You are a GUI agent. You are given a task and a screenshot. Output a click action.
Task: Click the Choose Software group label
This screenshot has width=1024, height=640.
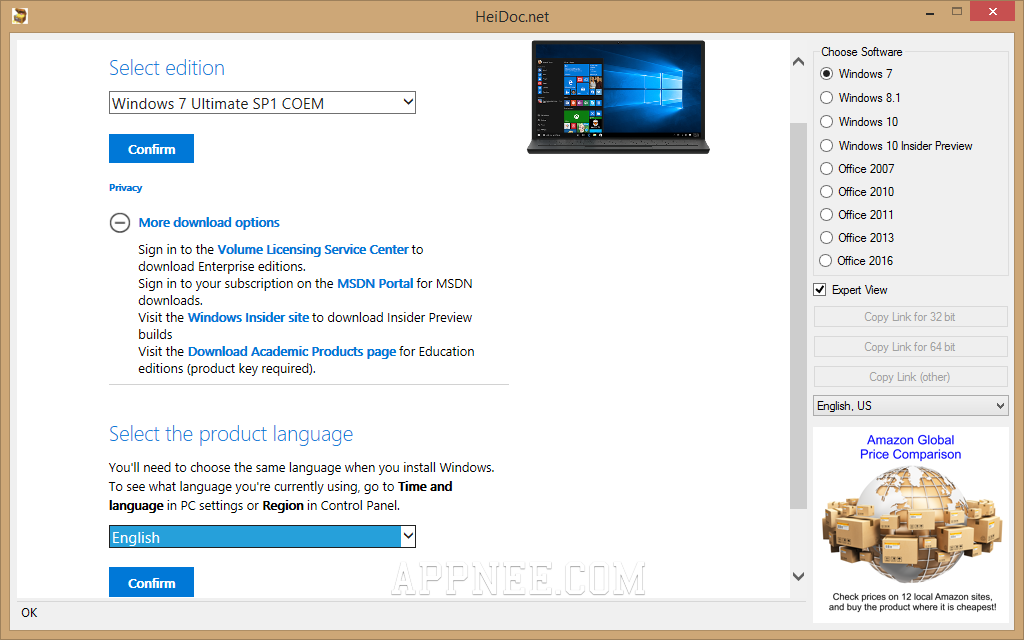[x=861, y=52]
